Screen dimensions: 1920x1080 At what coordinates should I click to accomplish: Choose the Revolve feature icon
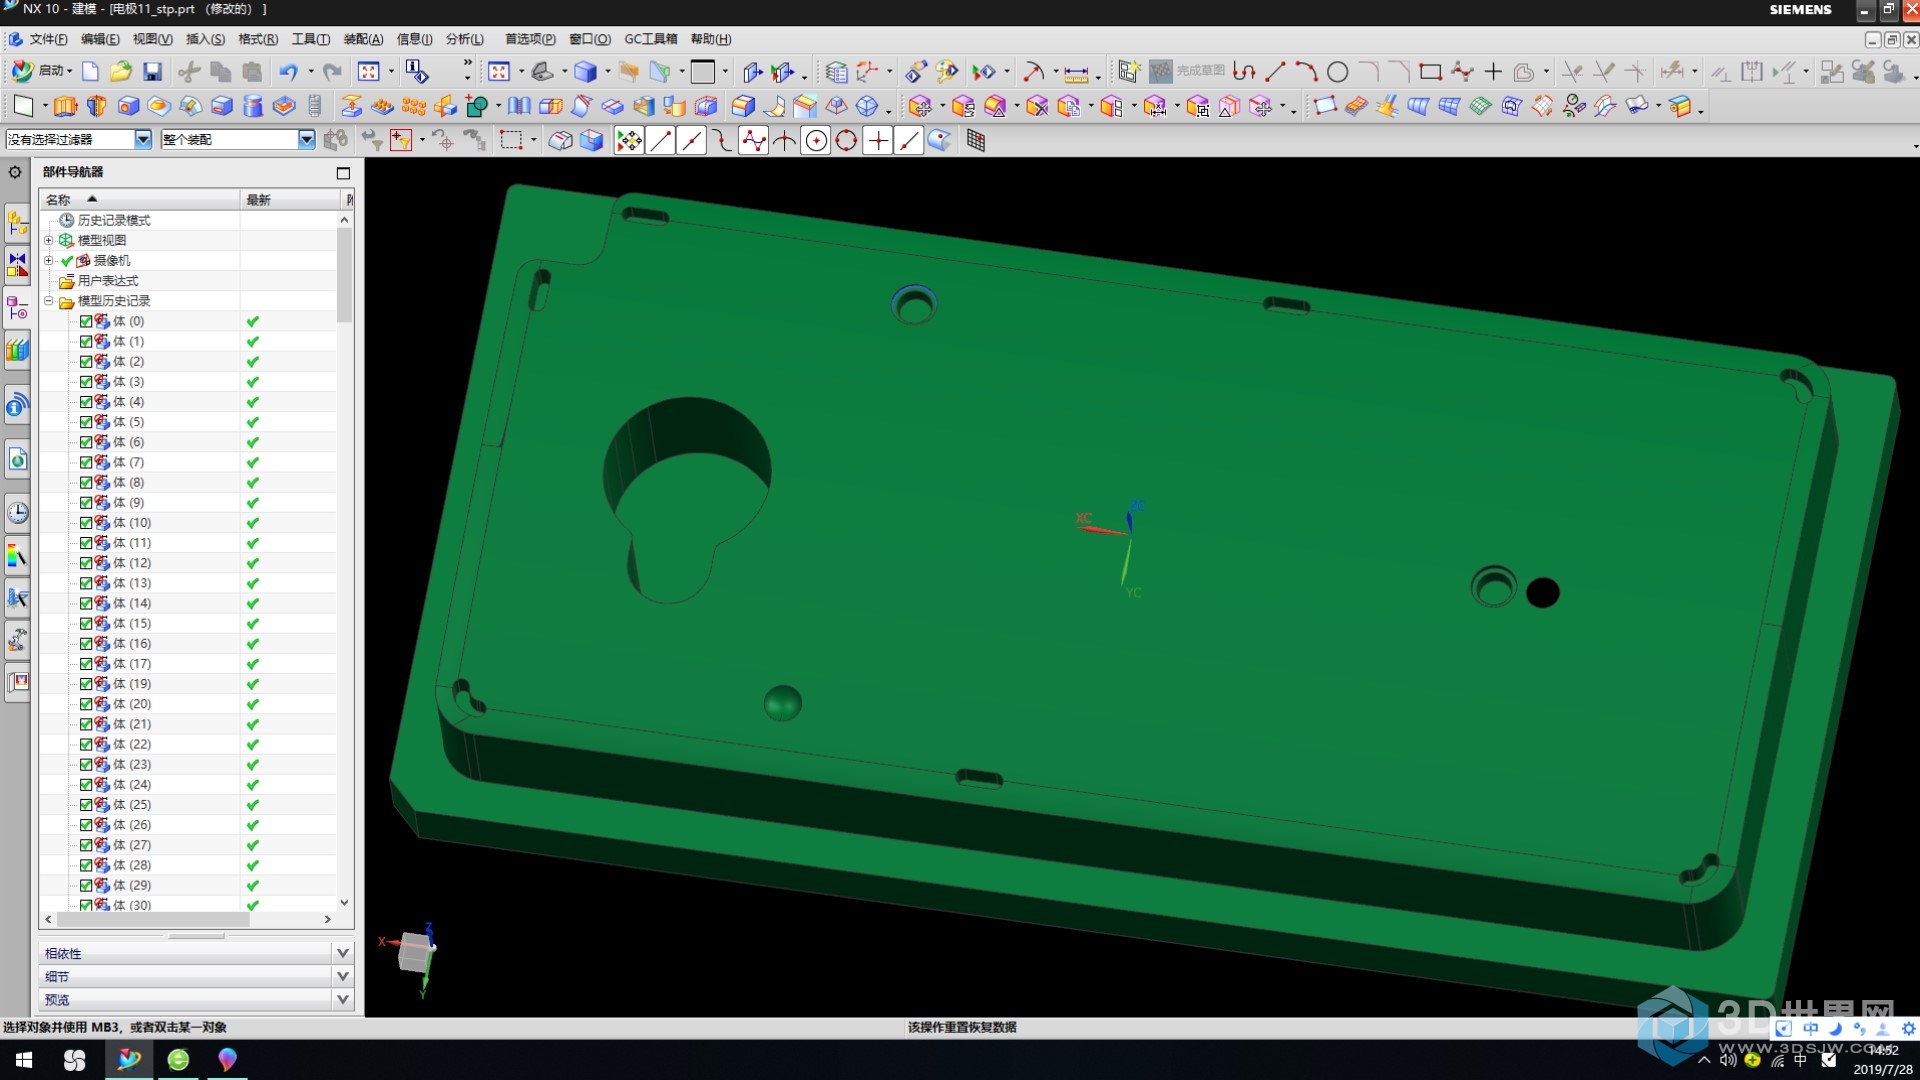(97, 106)
